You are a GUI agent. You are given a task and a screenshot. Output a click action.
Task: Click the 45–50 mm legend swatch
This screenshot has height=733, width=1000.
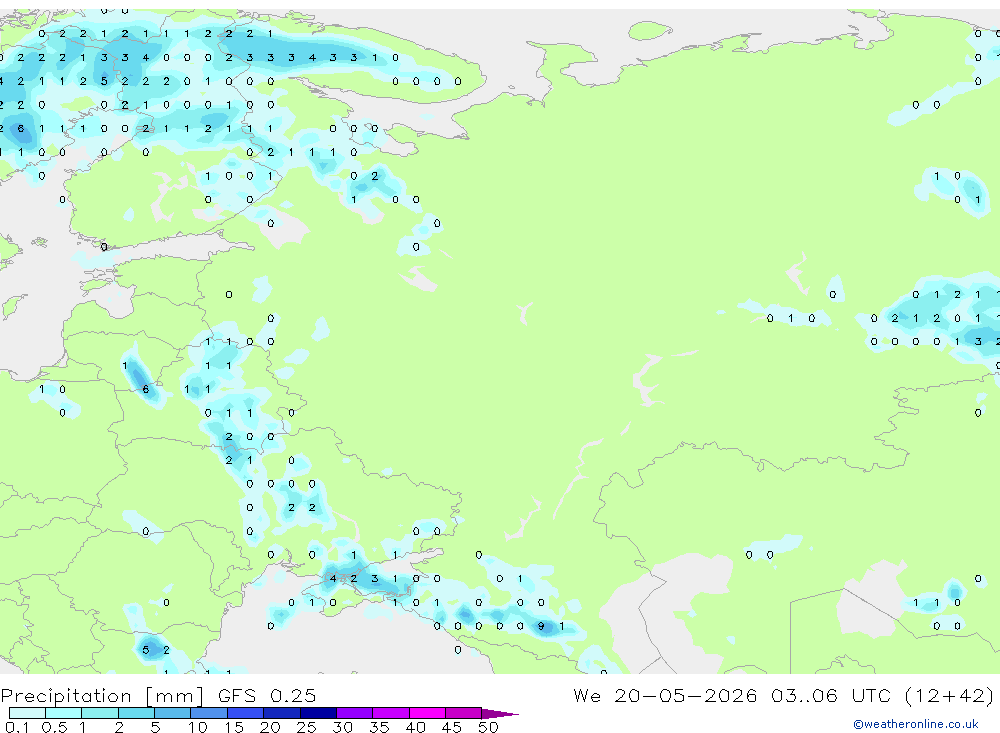click(464, 713)
